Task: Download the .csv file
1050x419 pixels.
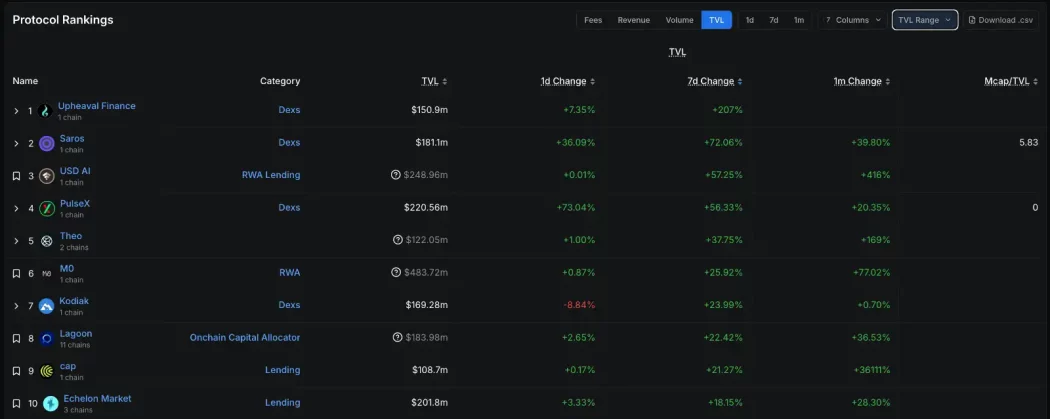Action: [x=1001, y=20]
